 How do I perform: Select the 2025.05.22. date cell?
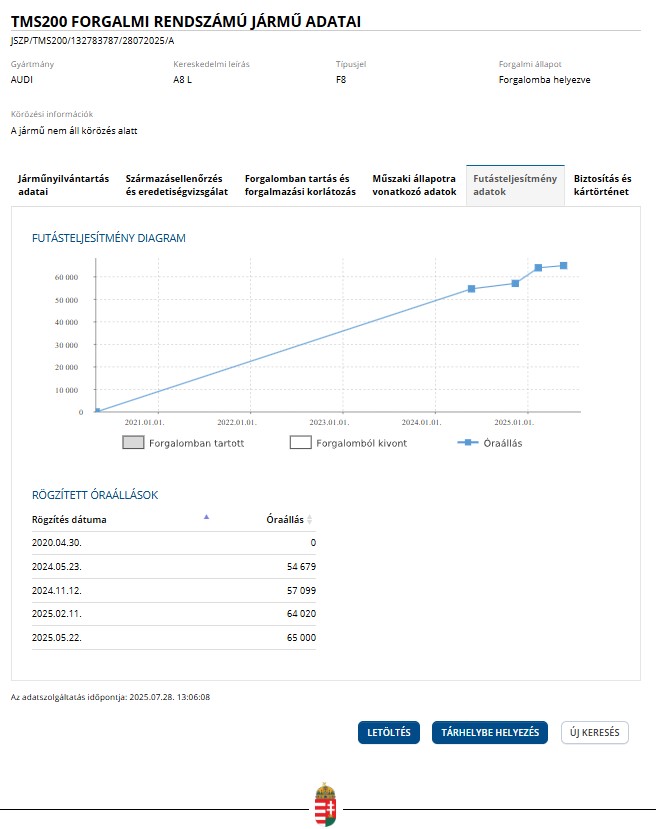(x=57, y=638)
